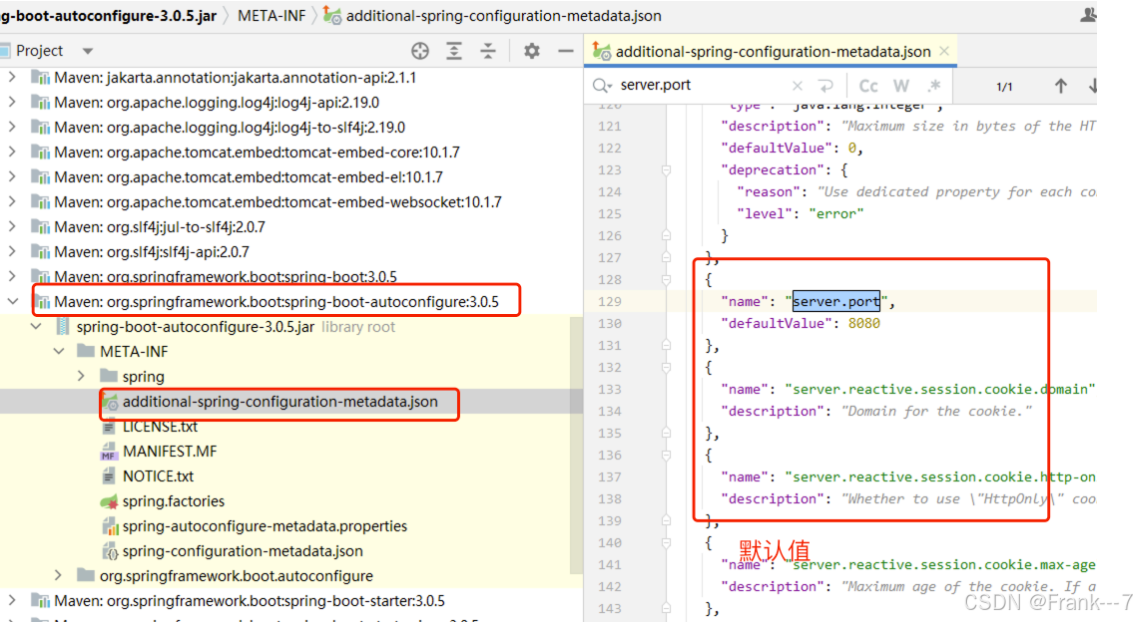This screenshot has width=1137, height=622.
Task: Click the META-INF folder icon
Action: point(86,351)
